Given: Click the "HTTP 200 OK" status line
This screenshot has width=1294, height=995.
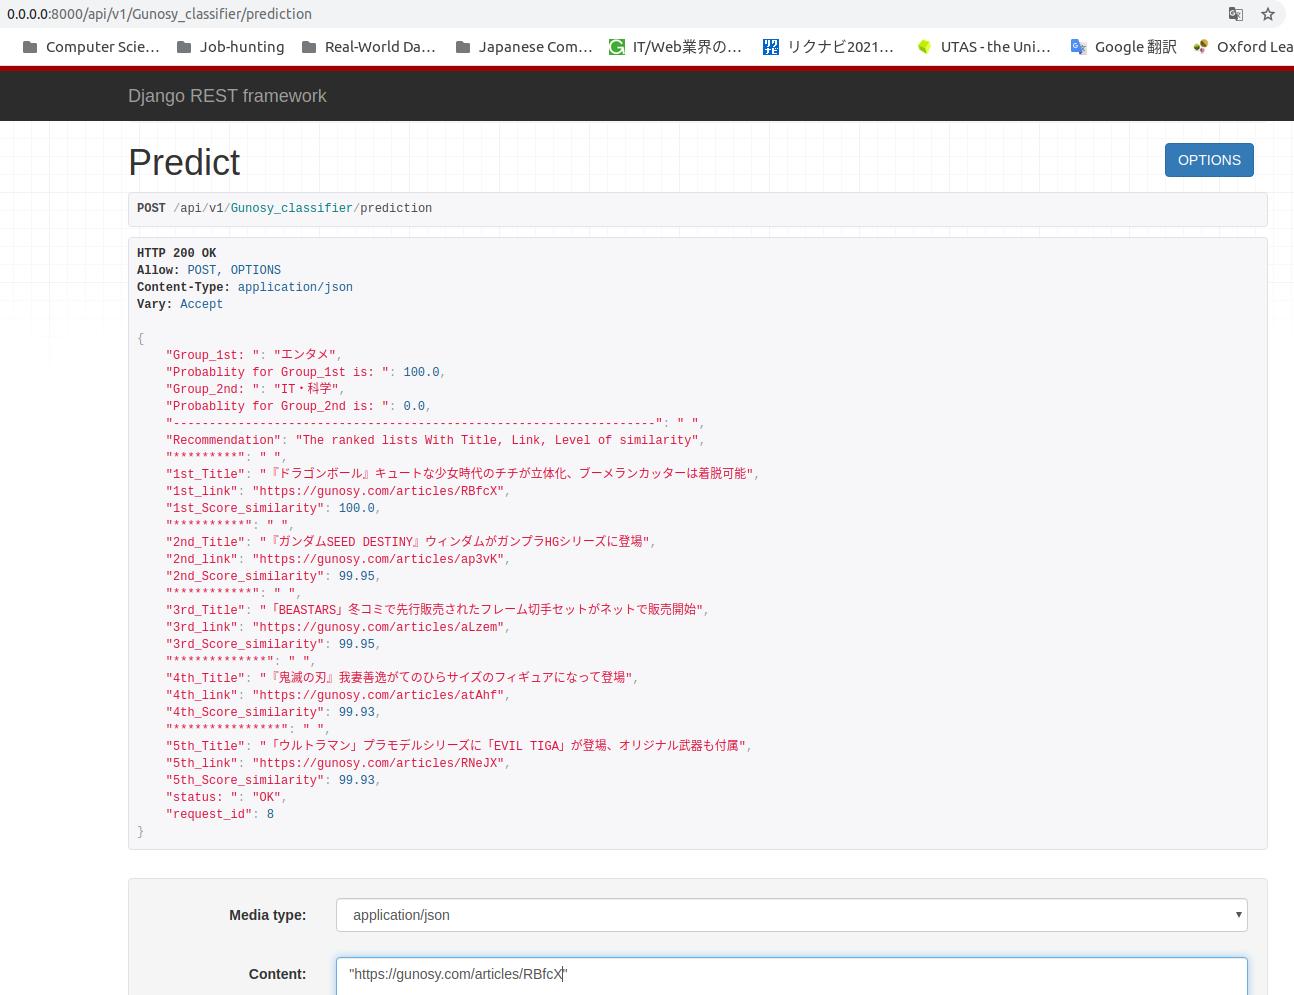Looking at the screenshot, I should (176, 253).
